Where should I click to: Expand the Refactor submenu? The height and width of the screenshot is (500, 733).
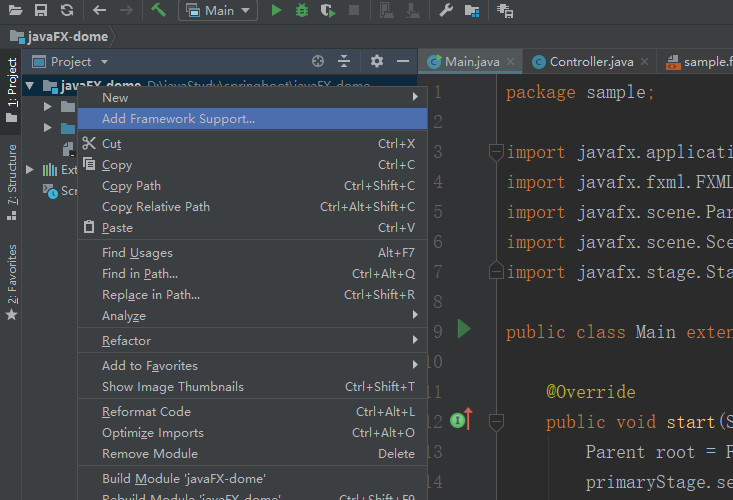point(252,340)
